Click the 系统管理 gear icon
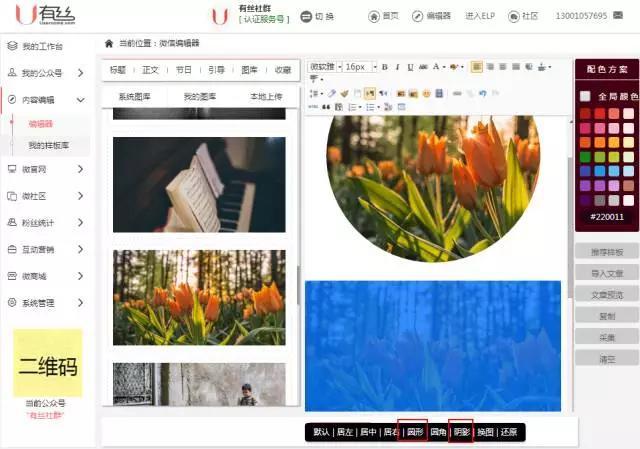 tap(12, 302)
